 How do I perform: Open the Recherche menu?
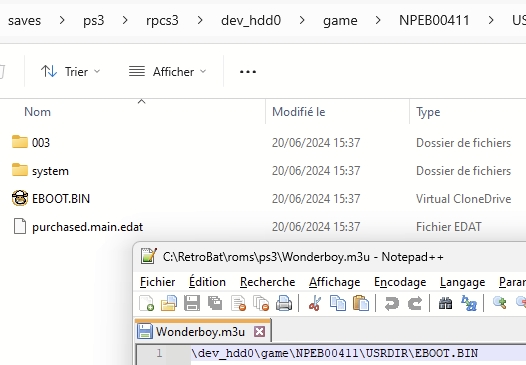tap(267, 282)
